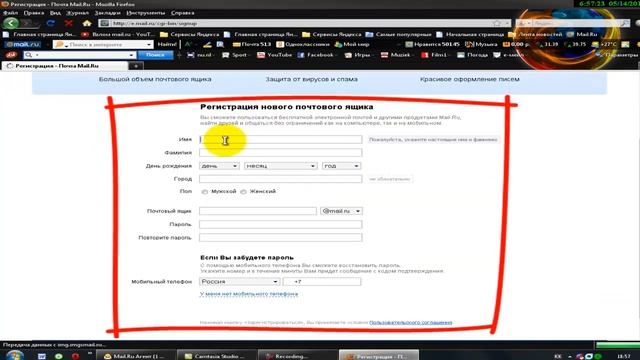
Task: Click the blue Поиск toolbar button
Action: tap(156, 55)
